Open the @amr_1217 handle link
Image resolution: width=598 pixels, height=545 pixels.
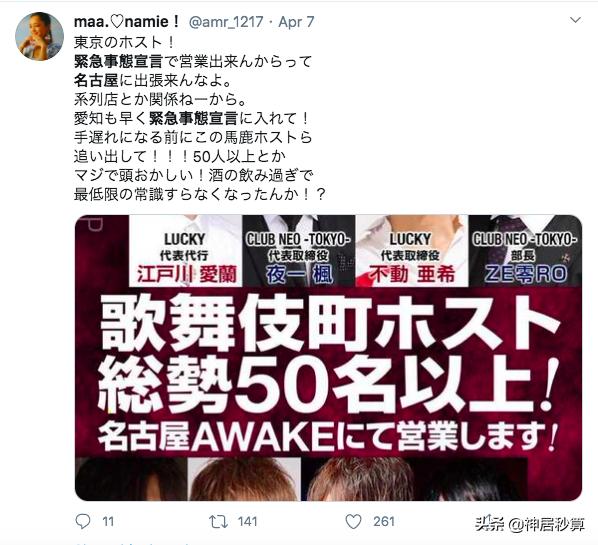tap(226, 22)
